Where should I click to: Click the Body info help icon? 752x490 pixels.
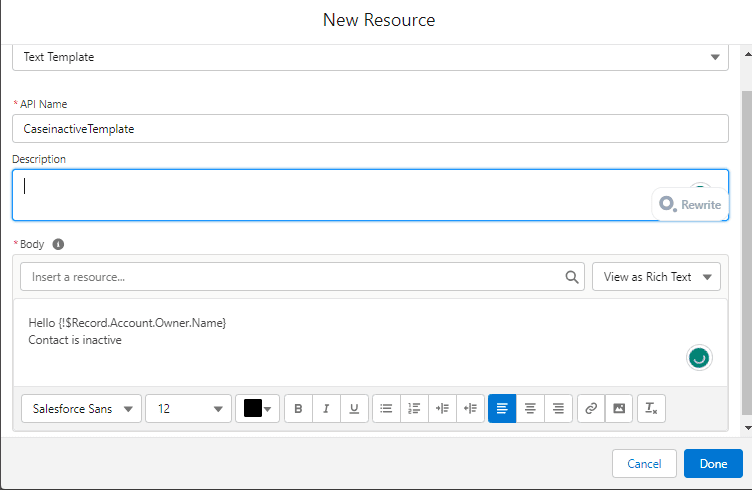pyautogui.click(x=58, y=244)
